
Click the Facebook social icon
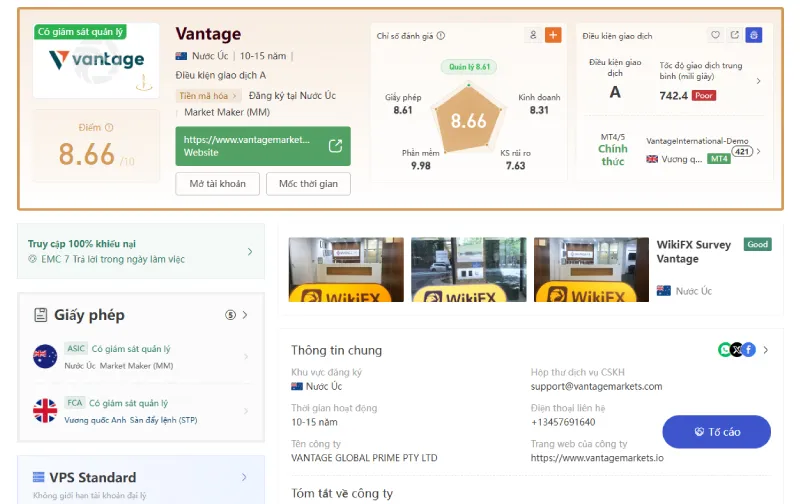coord(748,349)
